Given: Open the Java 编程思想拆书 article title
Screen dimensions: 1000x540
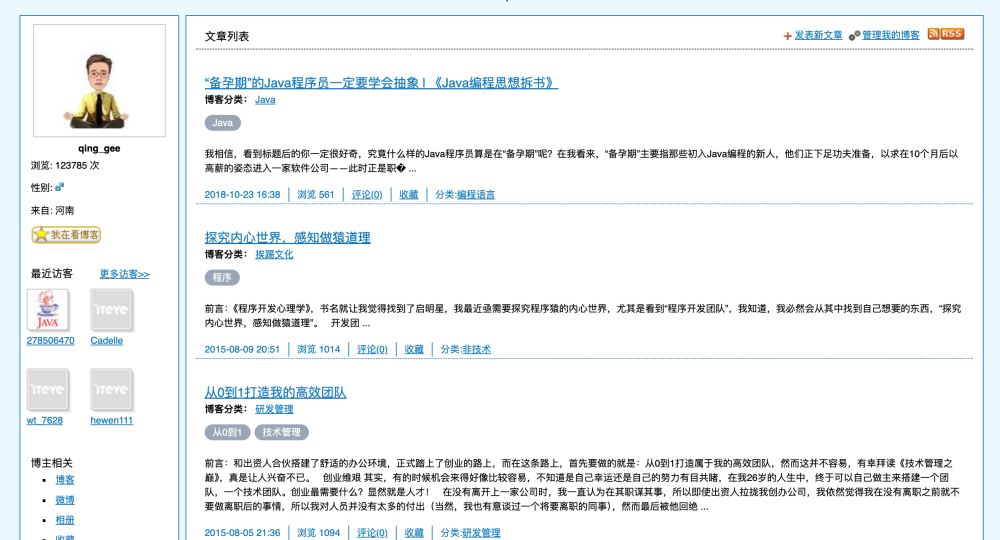Looking at the screenshot, I should tap(381, 83).
